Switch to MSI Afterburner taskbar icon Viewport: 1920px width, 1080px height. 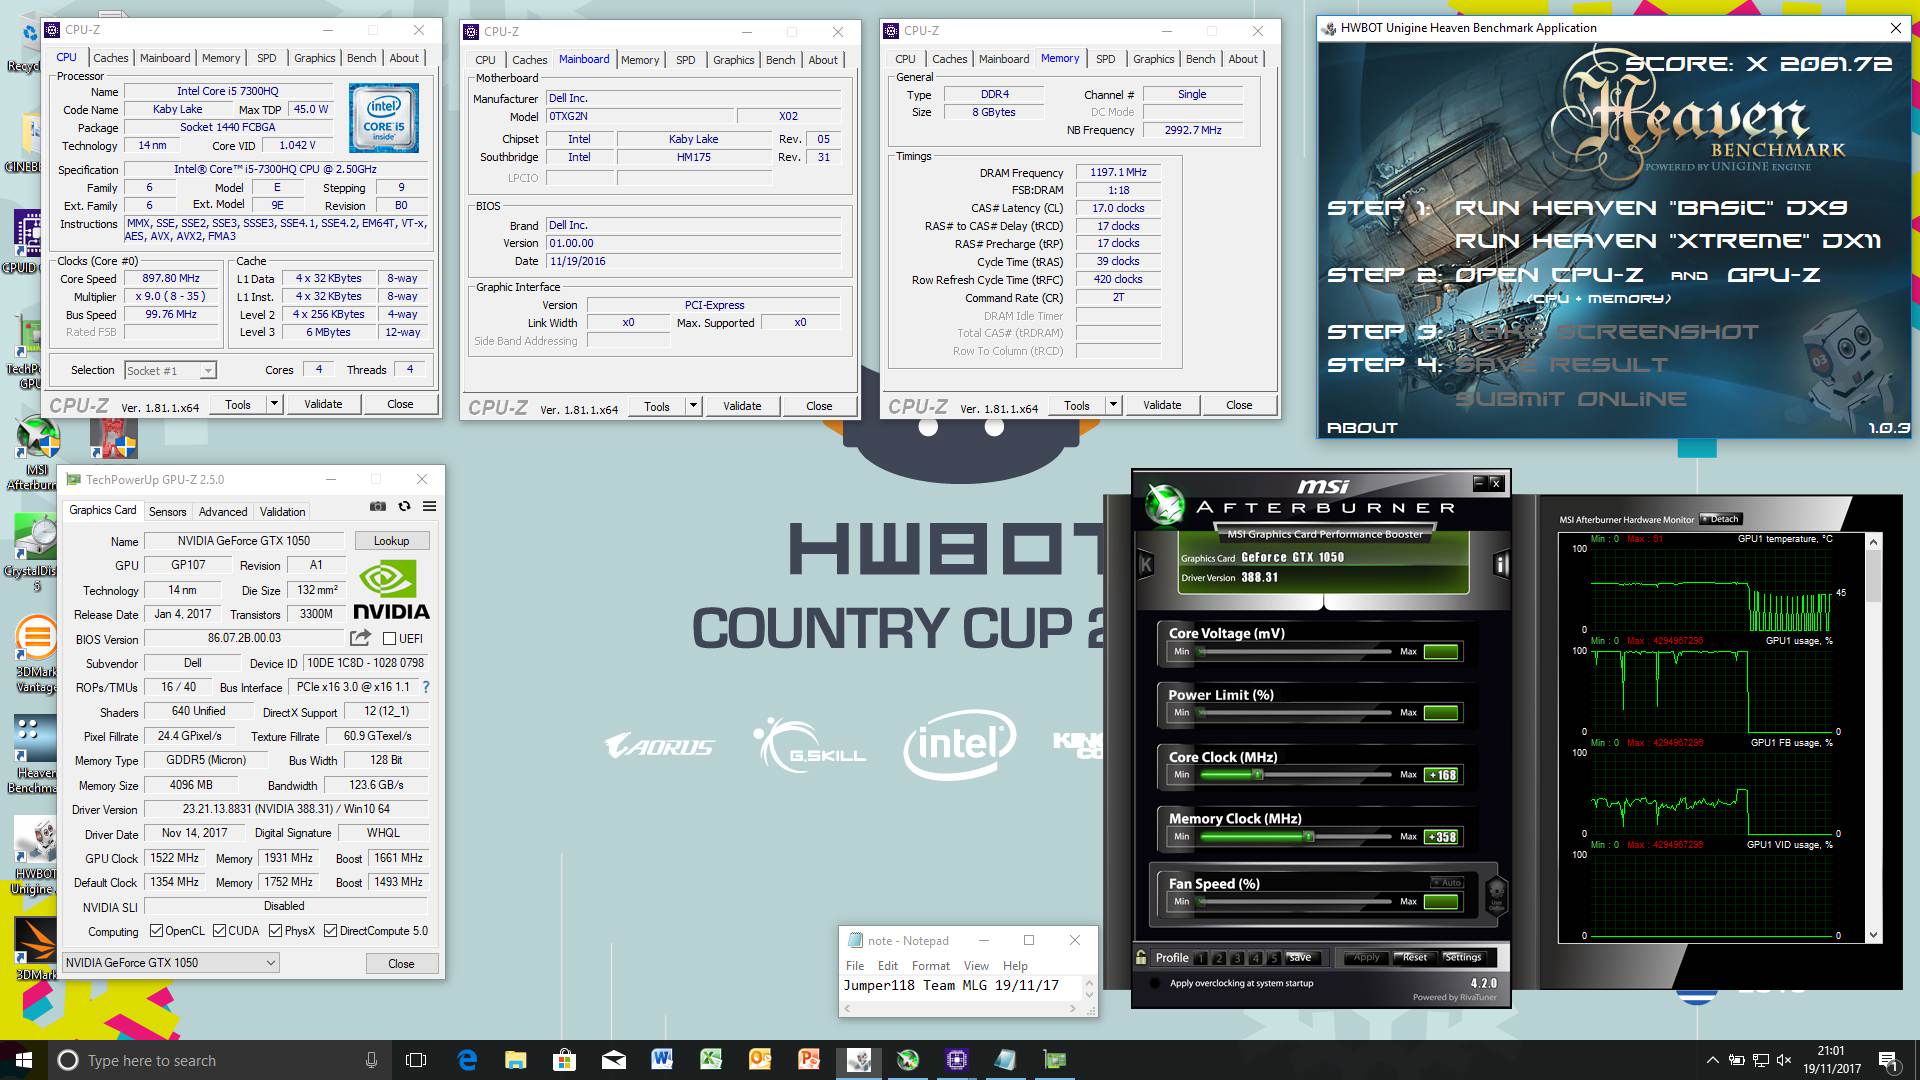907,1060
